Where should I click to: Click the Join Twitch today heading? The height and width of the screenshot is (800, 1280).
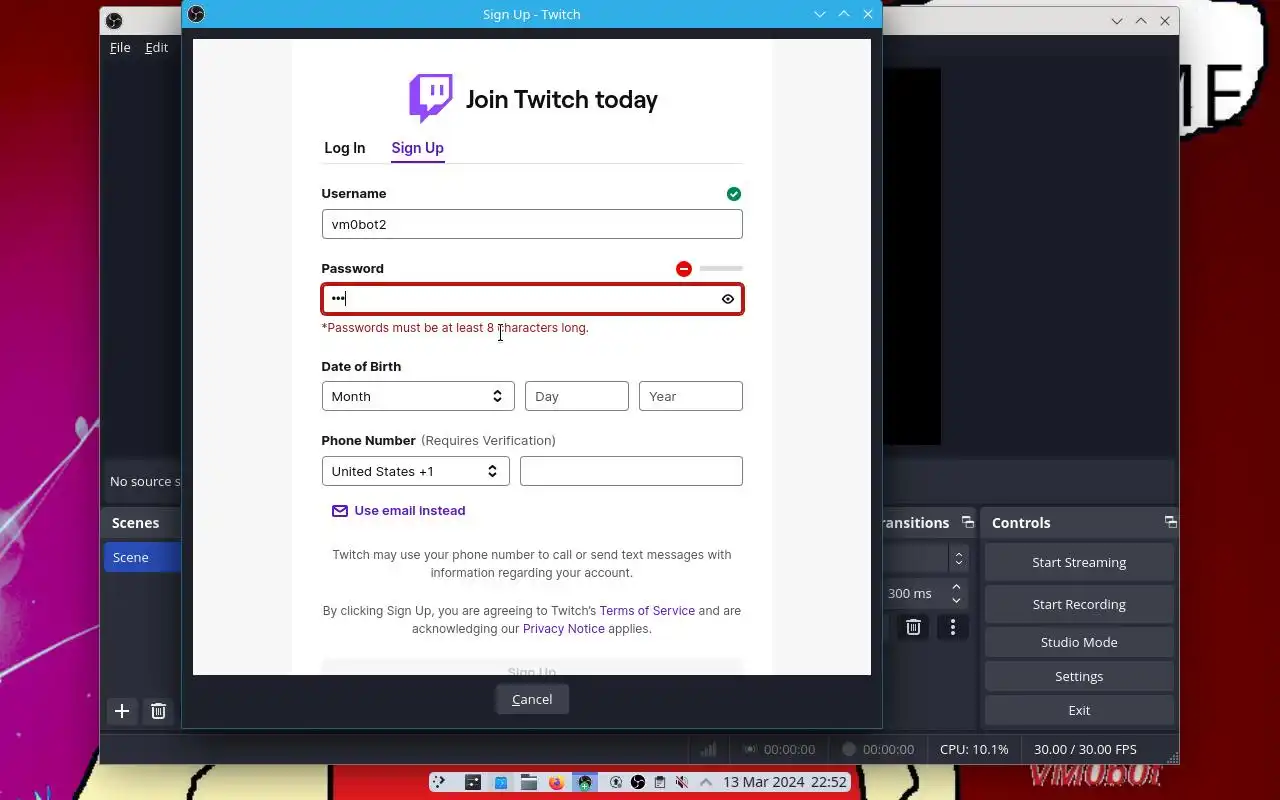562,99
